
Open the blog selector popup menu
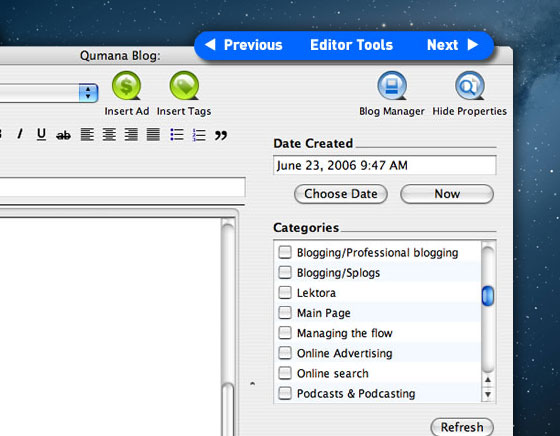(x=49, y=93)
